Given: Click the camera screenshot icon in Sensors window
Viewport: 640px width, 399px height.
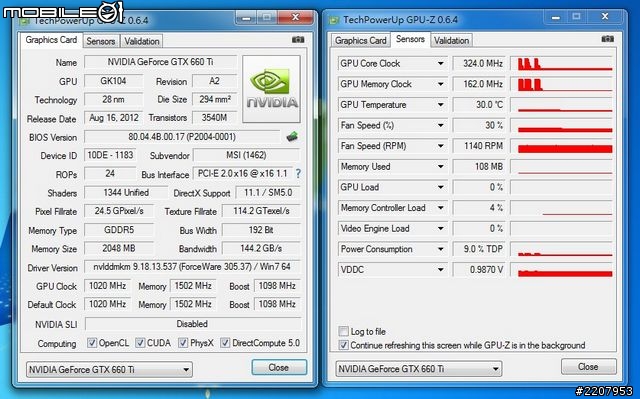Looking at the screenshot, I should click(x=608, y=39).
